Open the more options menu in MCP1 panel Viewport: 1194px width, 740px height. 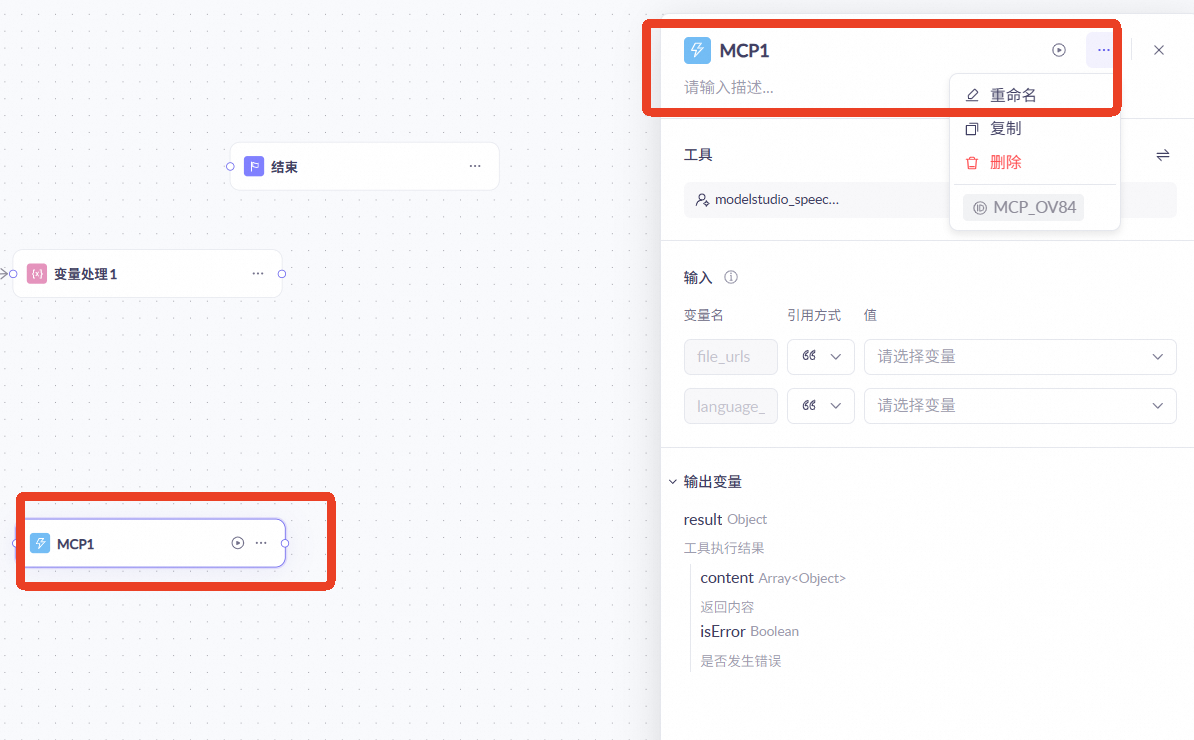click(1103, 50)
